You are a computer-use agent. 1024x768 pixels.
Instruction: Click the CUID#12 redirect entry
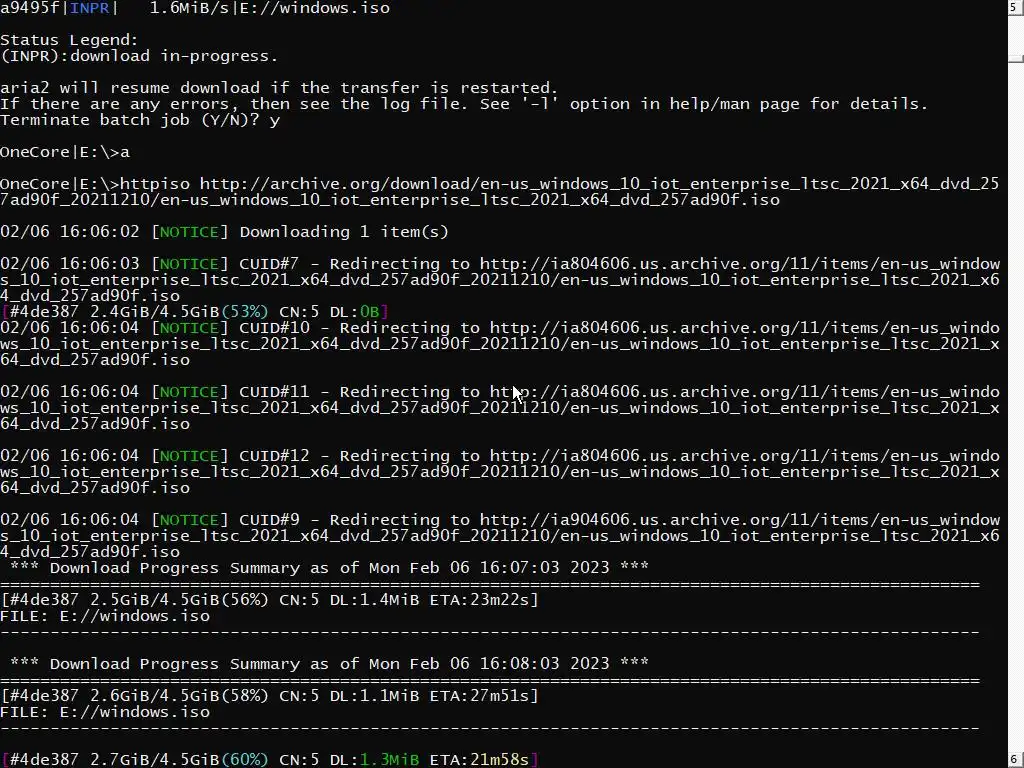500,472
